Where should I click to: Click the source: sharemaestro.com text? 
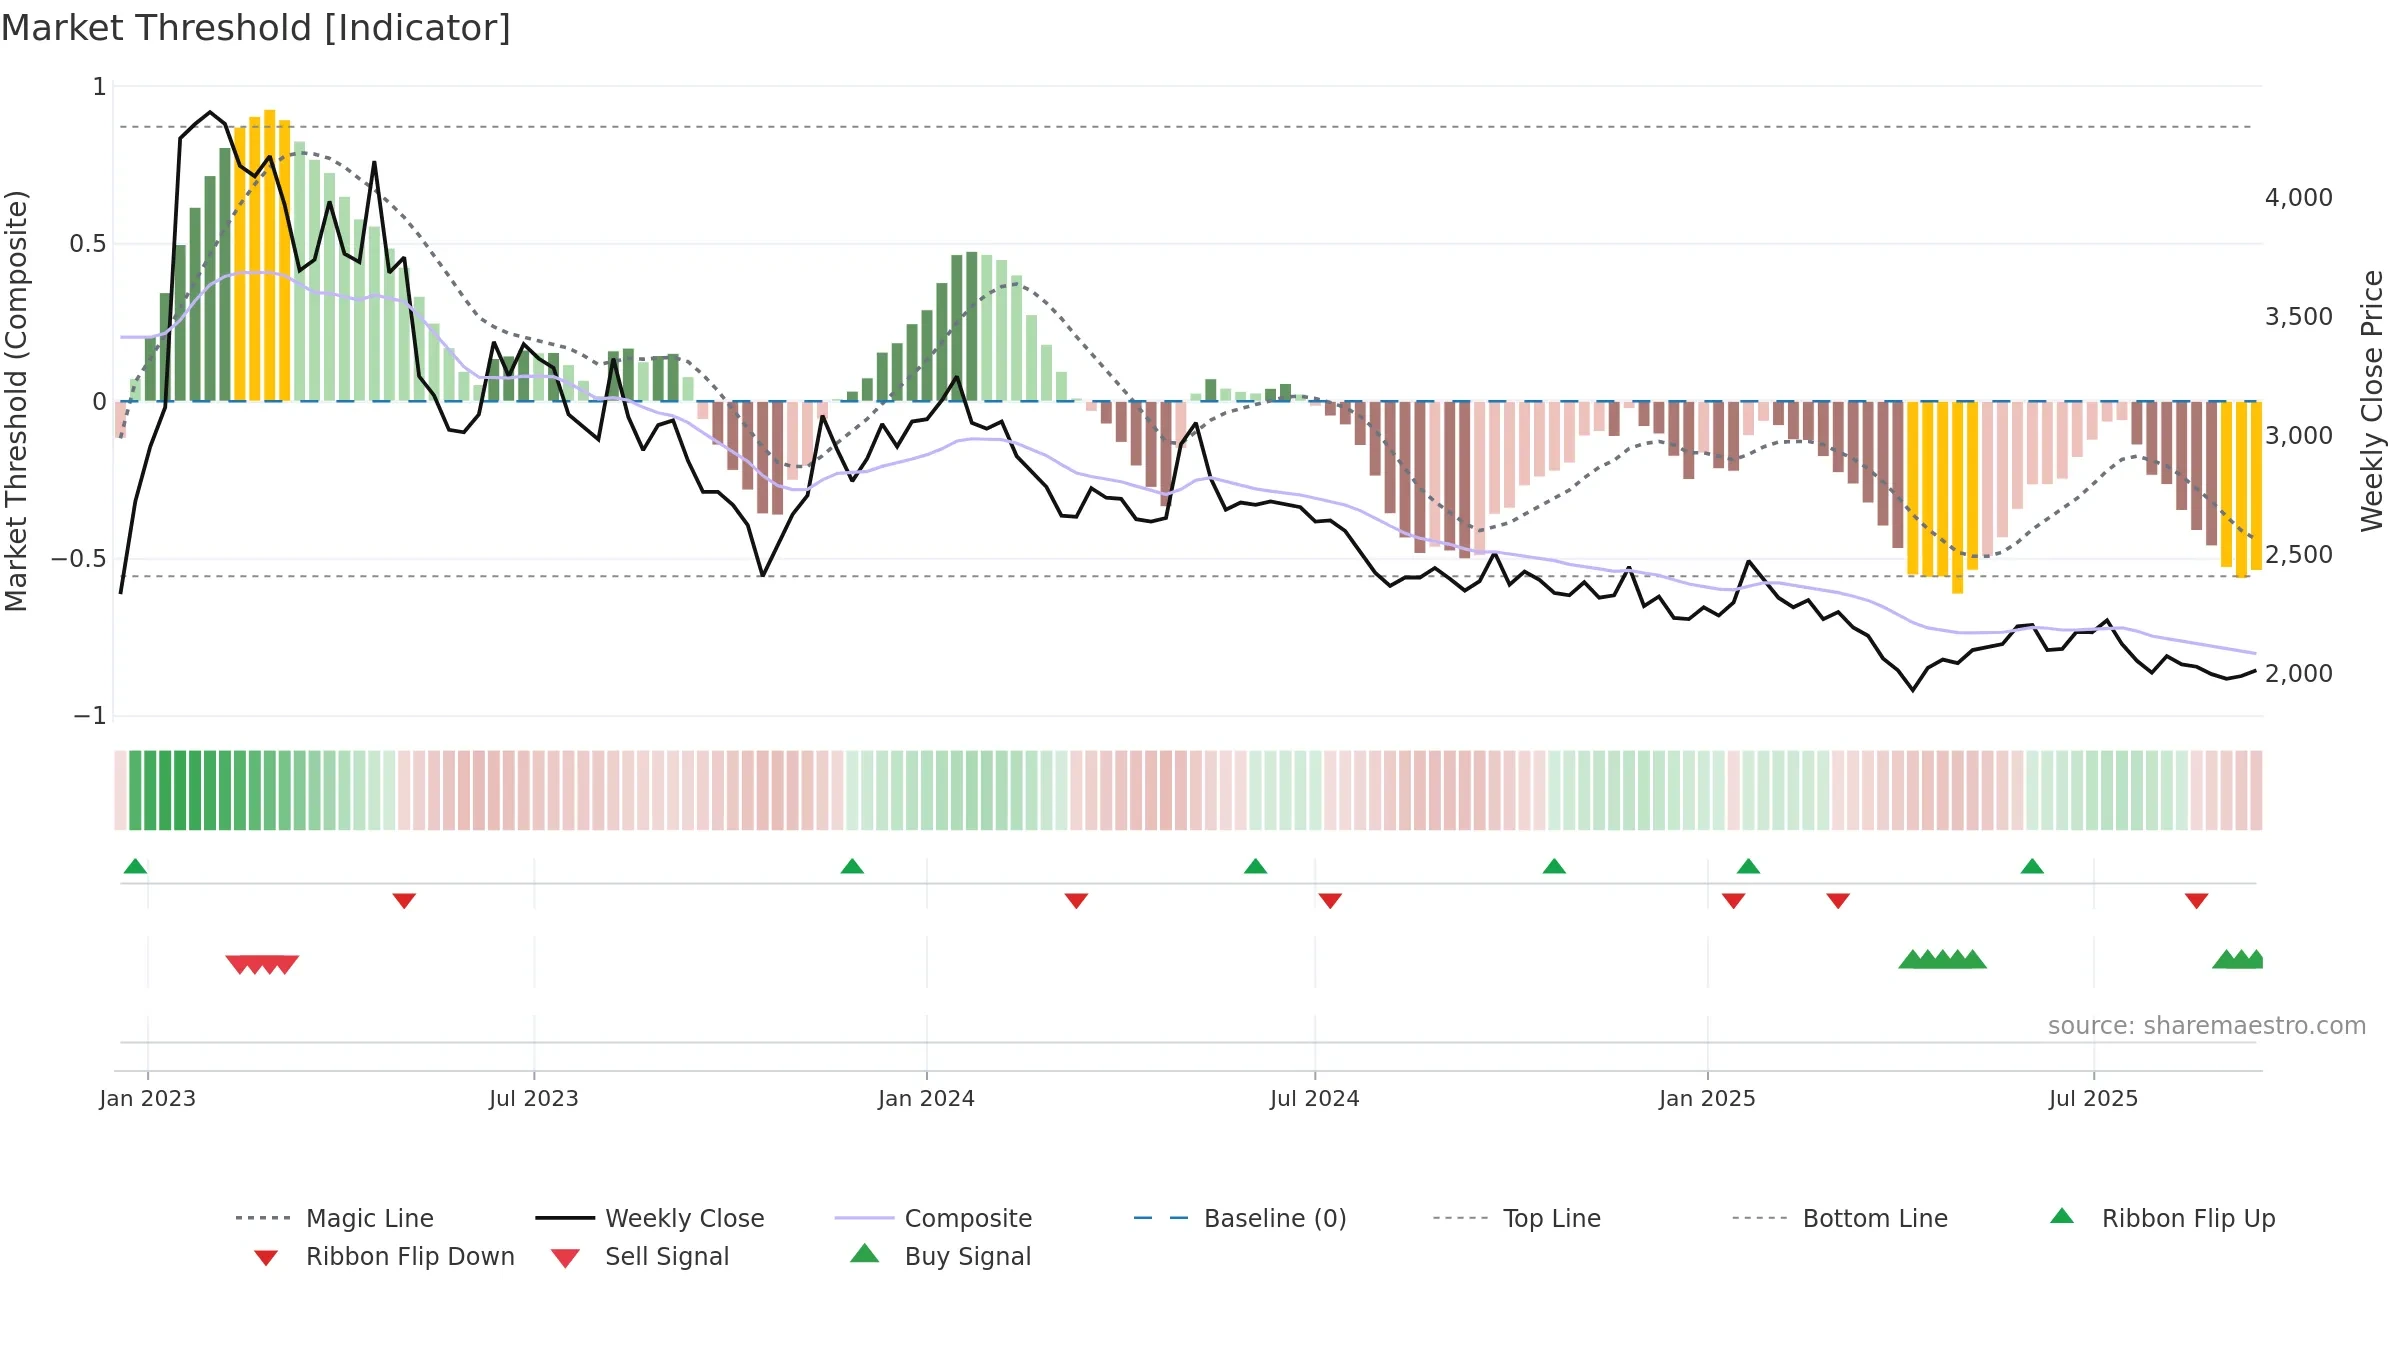pyautogui.click(x=2207, y=1026)
